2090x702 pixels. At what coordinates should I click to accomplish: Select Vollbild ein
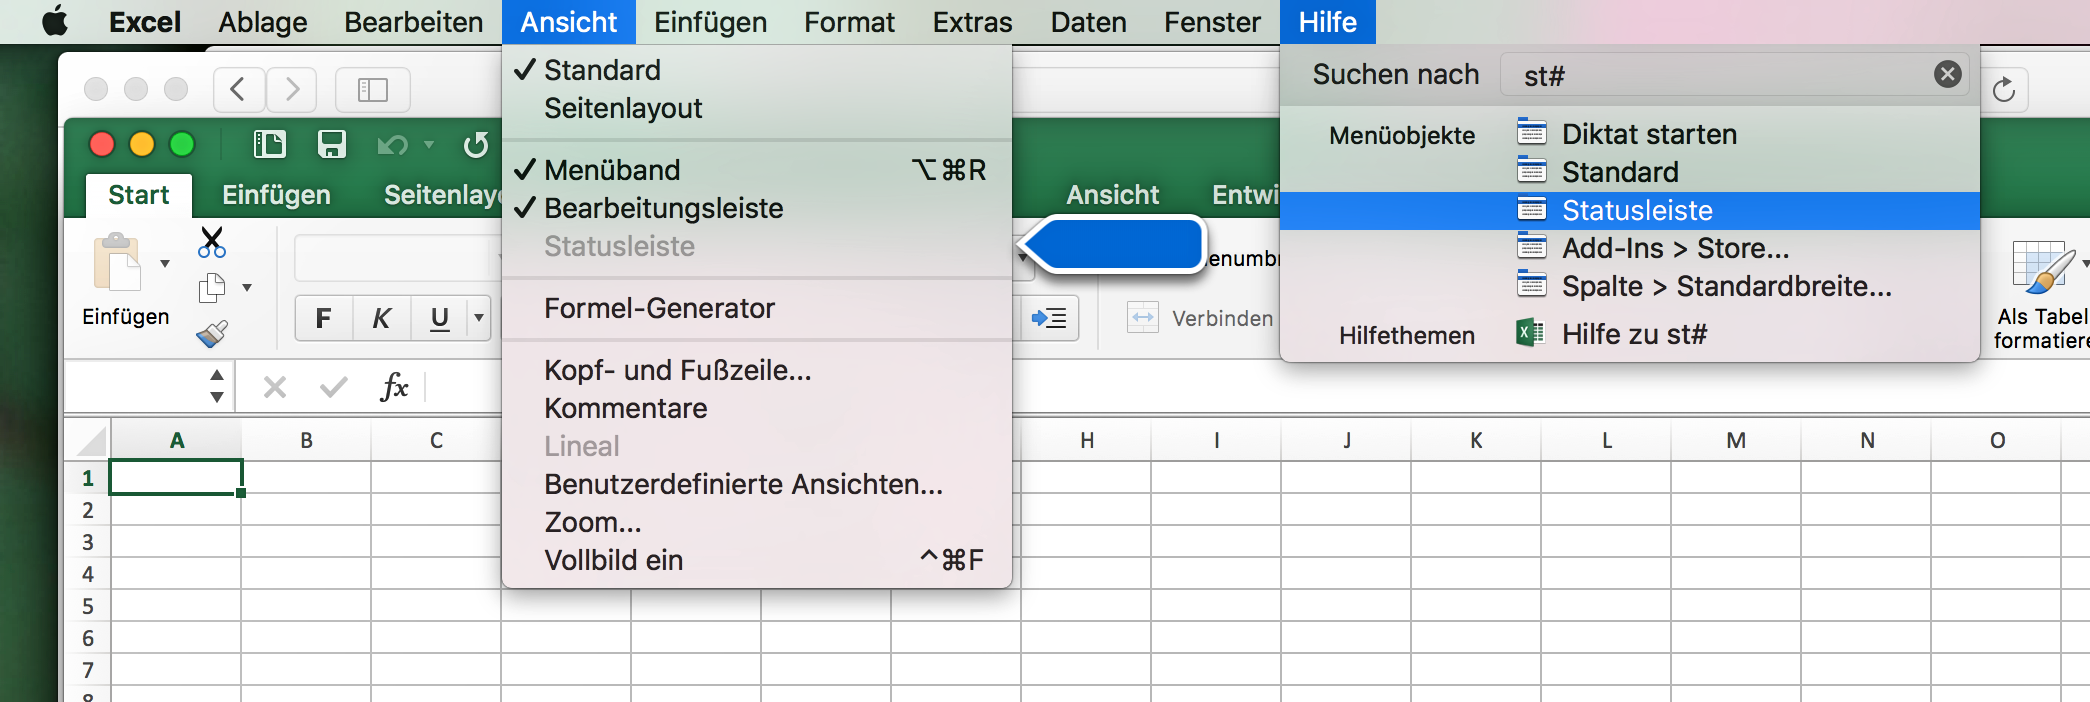757,560
